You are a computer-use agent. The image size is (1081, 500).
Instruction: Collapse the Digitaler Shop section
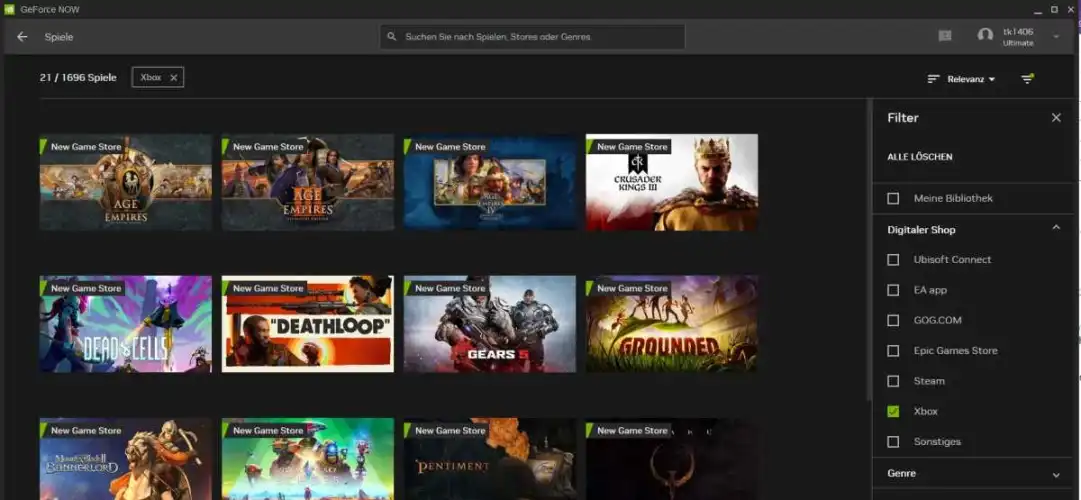pyautogui.click(x=1056, y=230)
